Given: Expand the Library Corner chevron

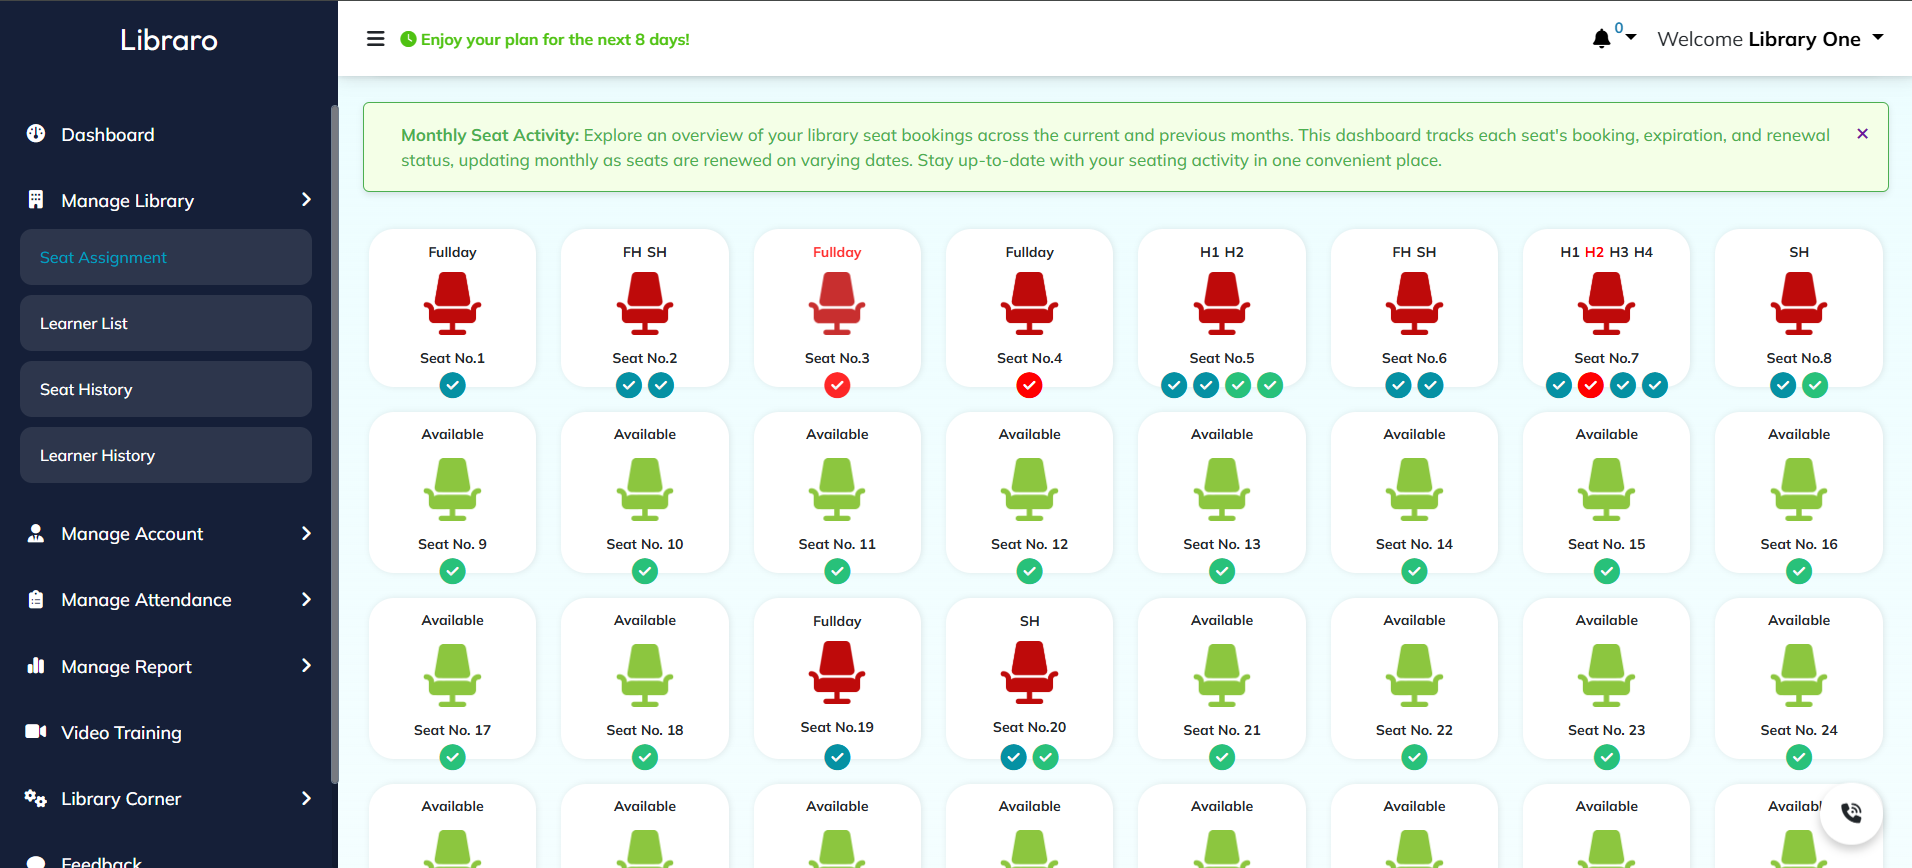Looking at the screenshot, I should coord(306,798).
